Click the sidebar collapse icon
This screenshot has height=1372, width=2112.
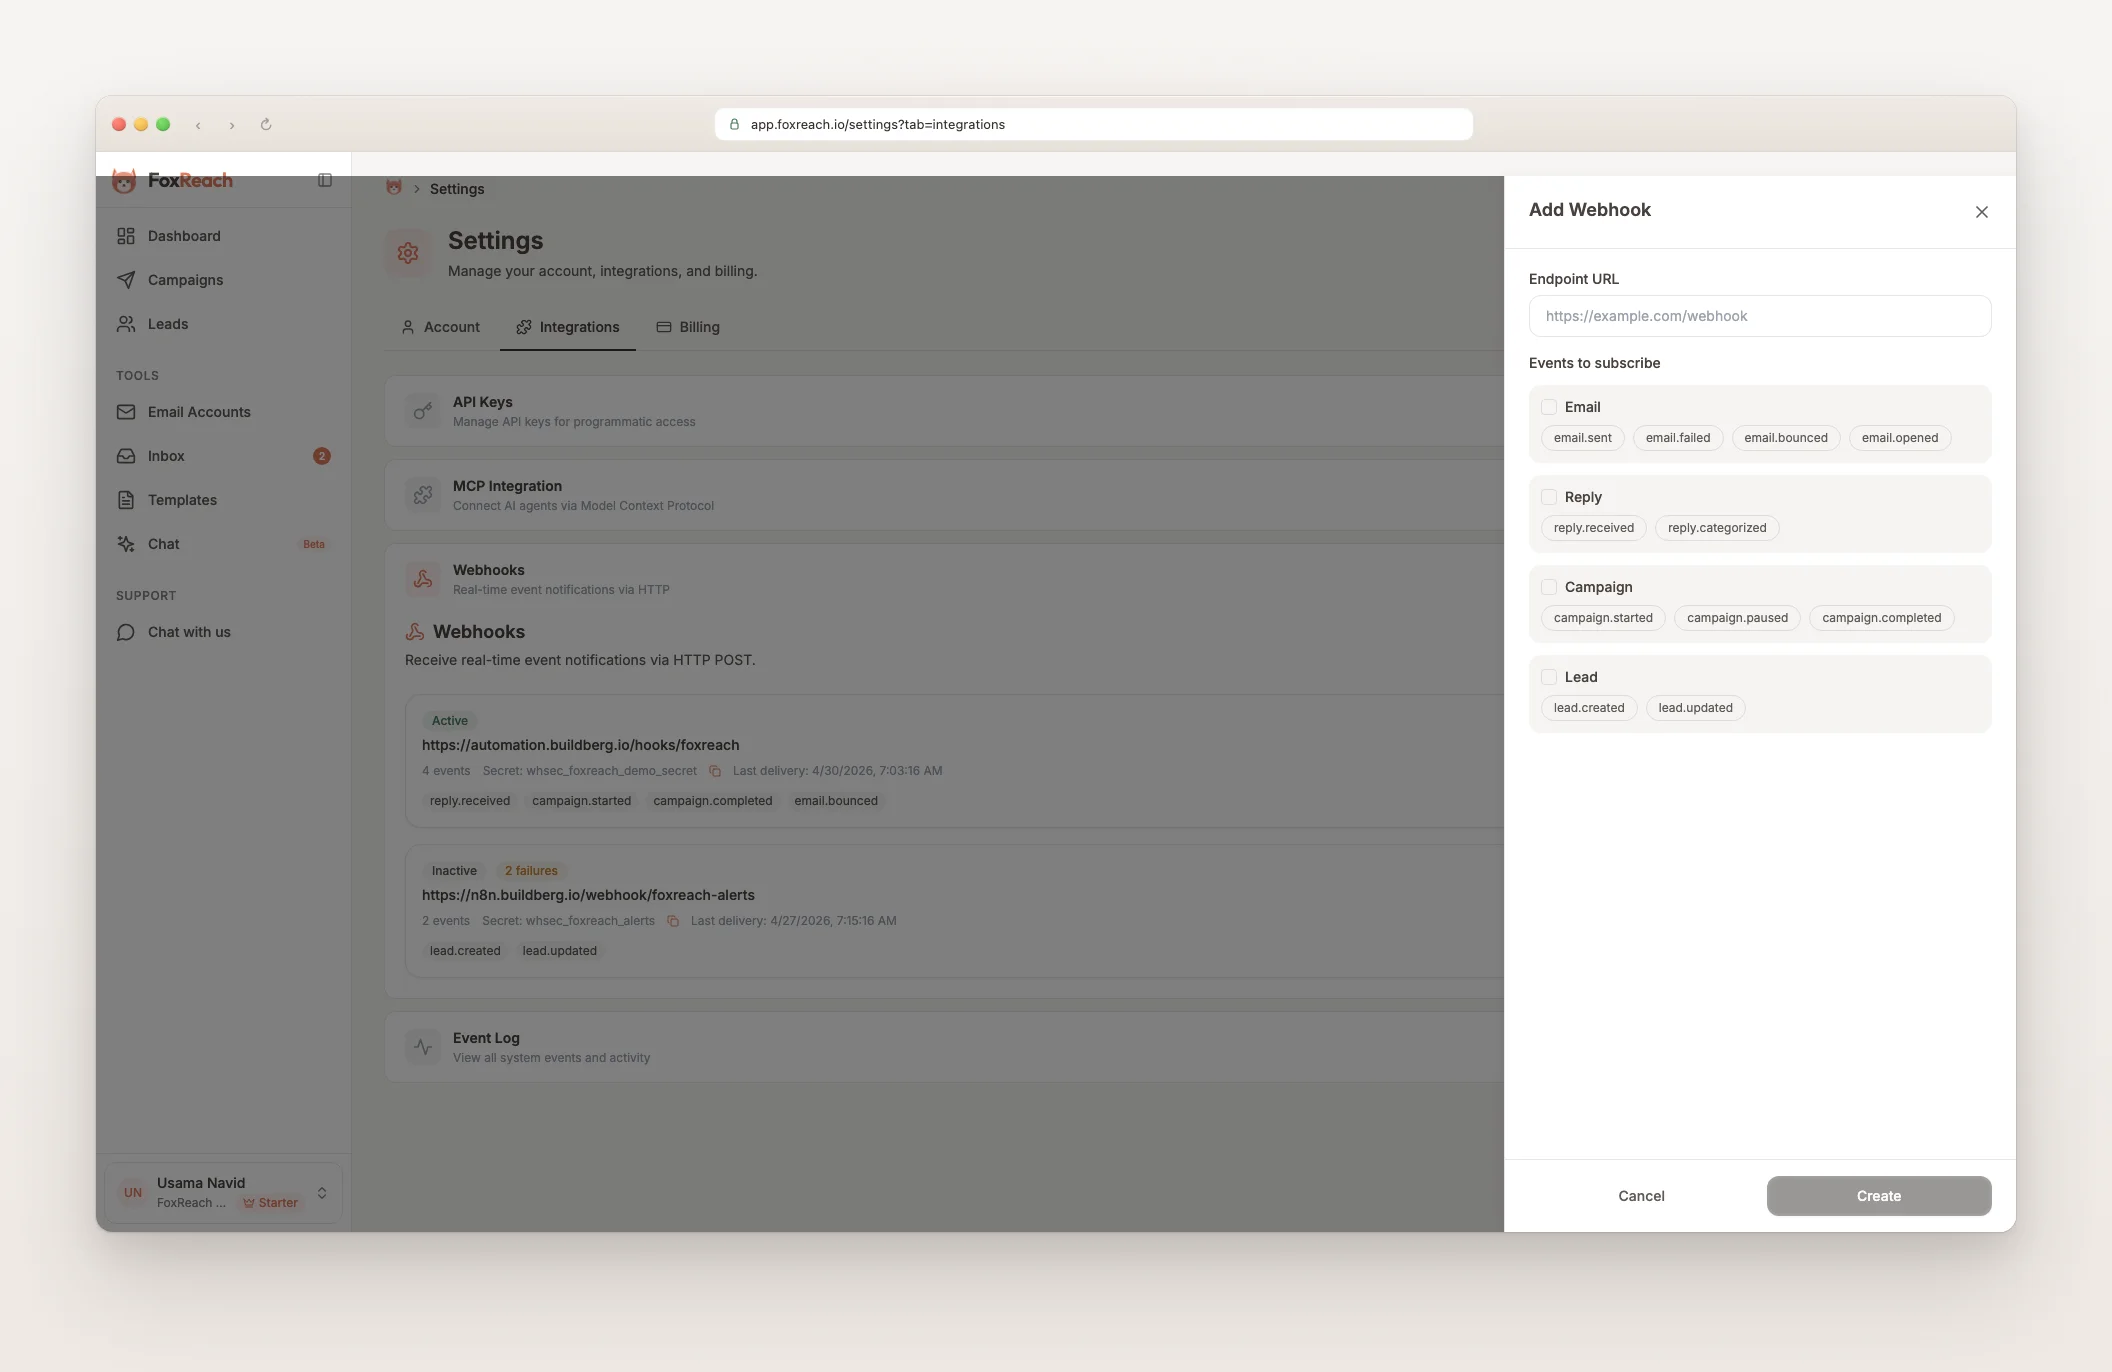coord(325,180)
